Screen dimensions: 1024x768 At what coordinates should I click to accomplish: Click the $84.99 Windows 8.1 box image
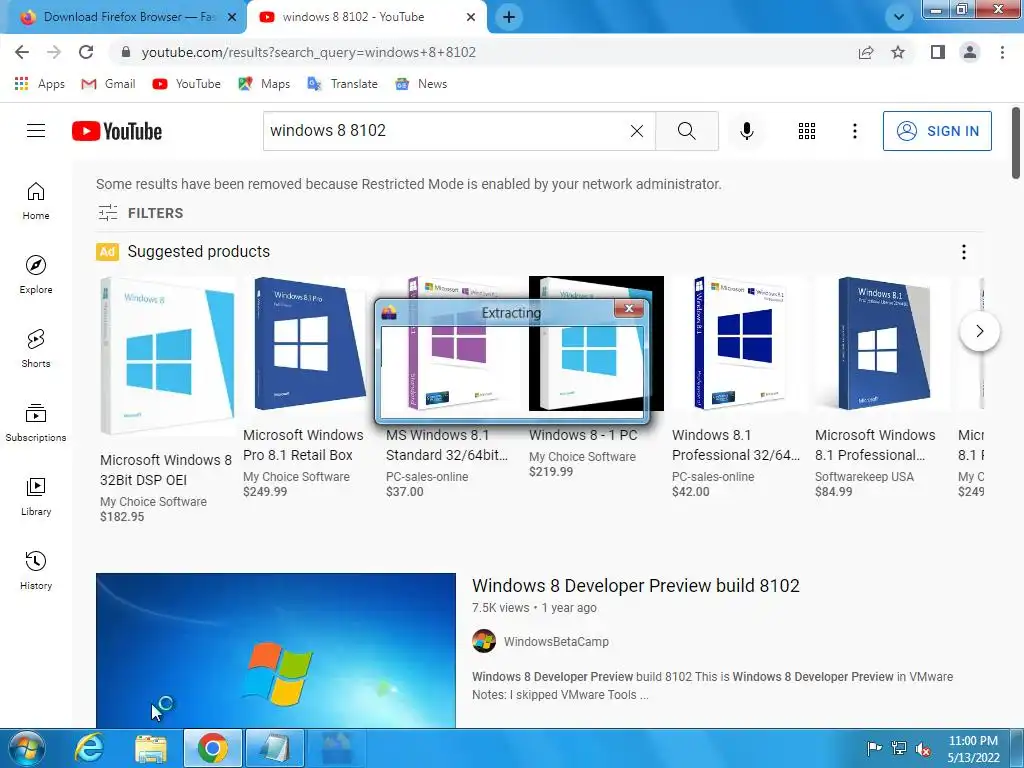pyautogui.click(x=883, y=344)
